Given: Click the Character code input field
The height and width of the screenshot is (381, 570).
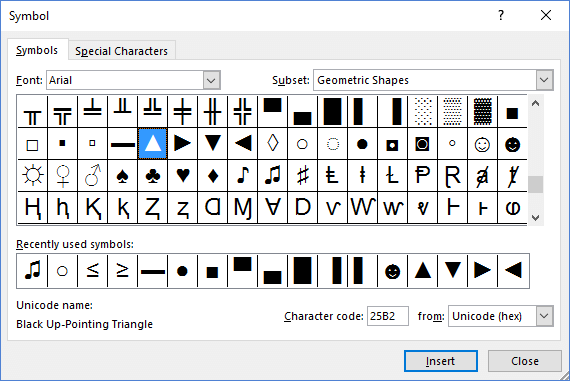Looking at the screenshot, I should pyautogui.click(x=388, y=316).
